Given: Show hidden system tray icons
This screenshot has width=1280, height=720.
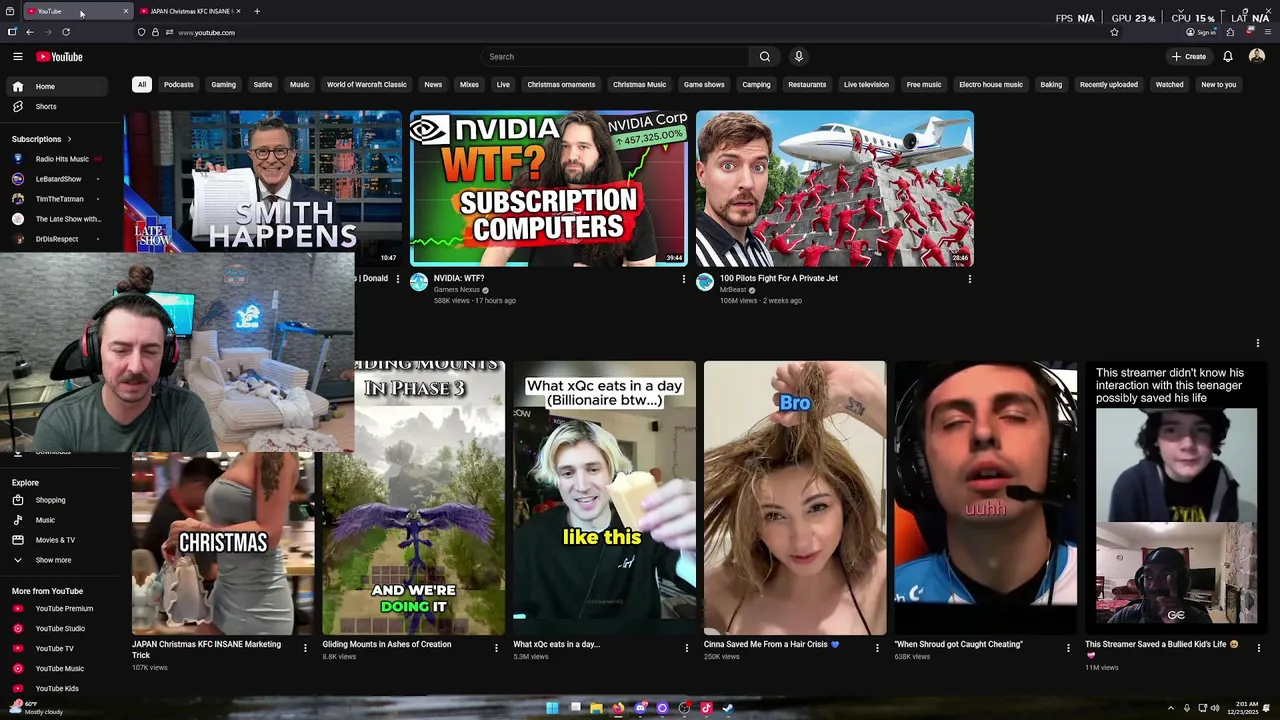Looking at the screenshot, I should pos(1170,708).
